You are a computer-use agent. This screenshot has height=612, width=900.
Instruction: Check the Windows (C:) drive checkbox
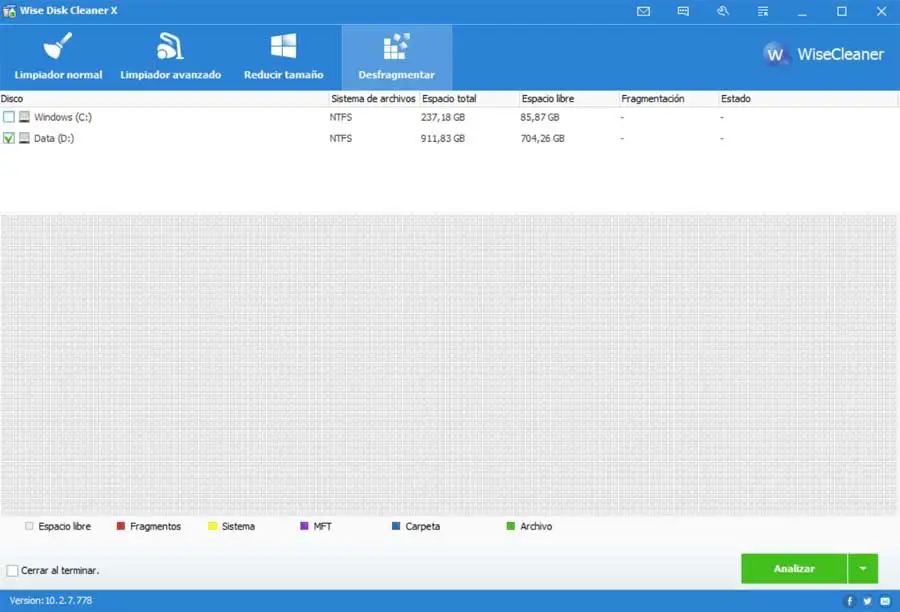pos(9,117)
